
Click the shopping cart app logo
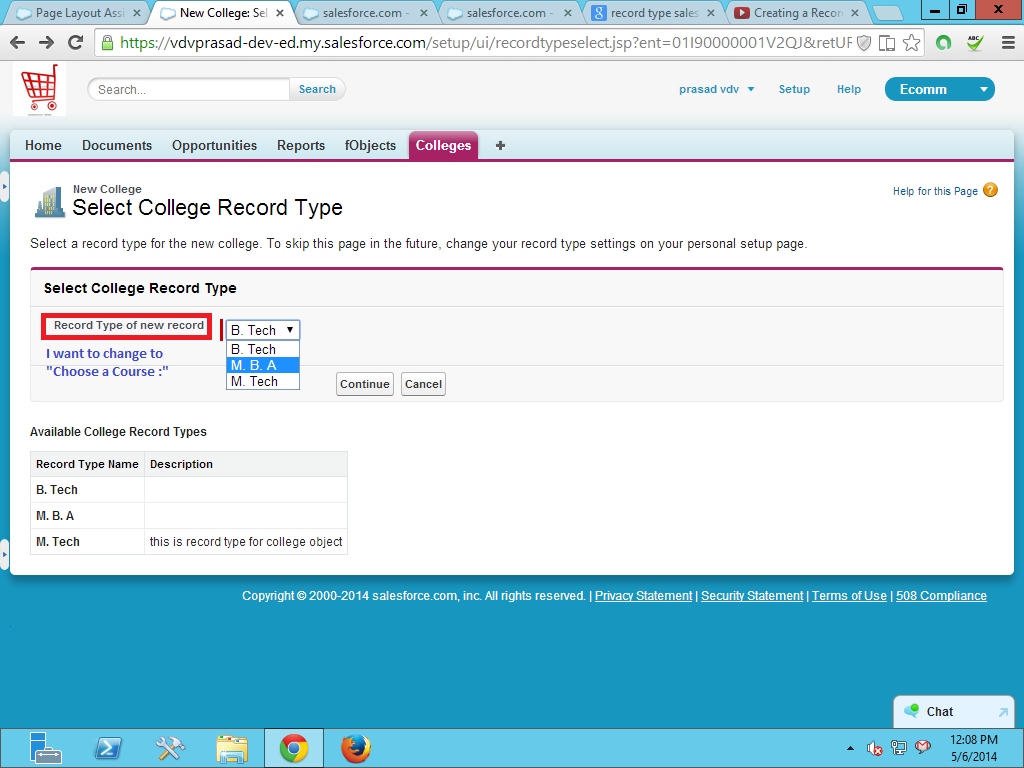click(39, 89)
